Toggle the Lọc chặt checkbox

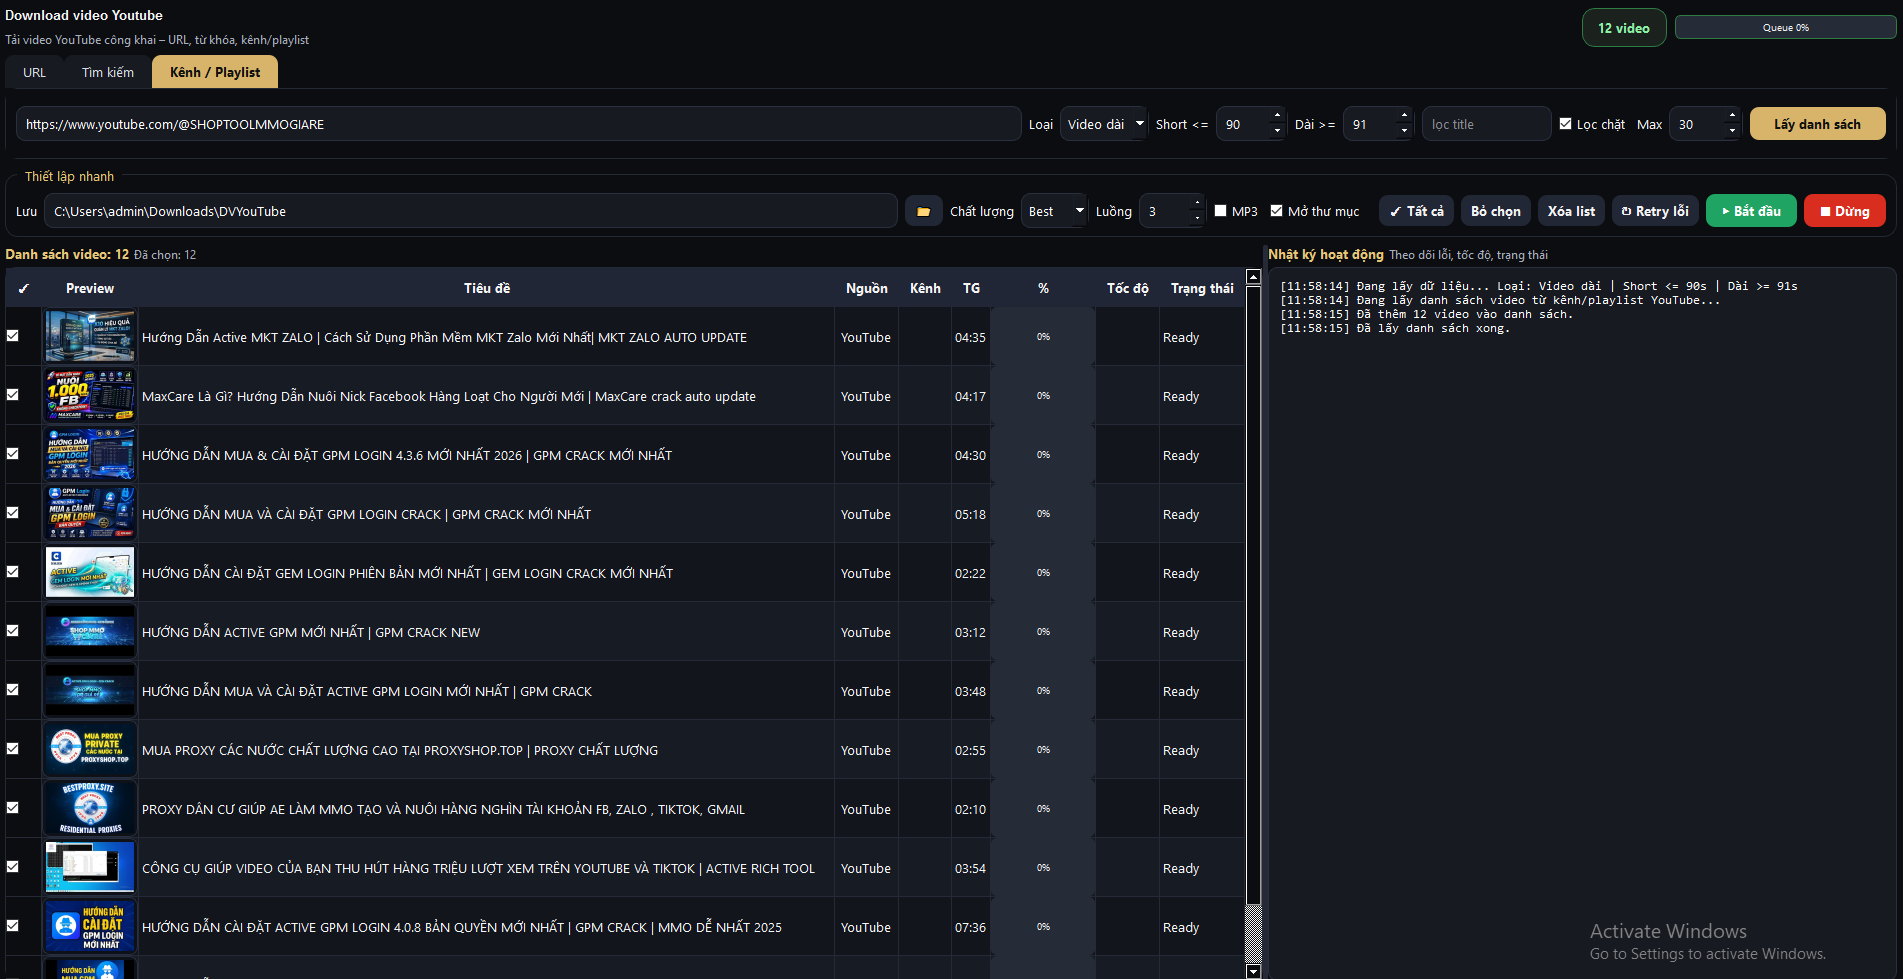[1566, 124]
